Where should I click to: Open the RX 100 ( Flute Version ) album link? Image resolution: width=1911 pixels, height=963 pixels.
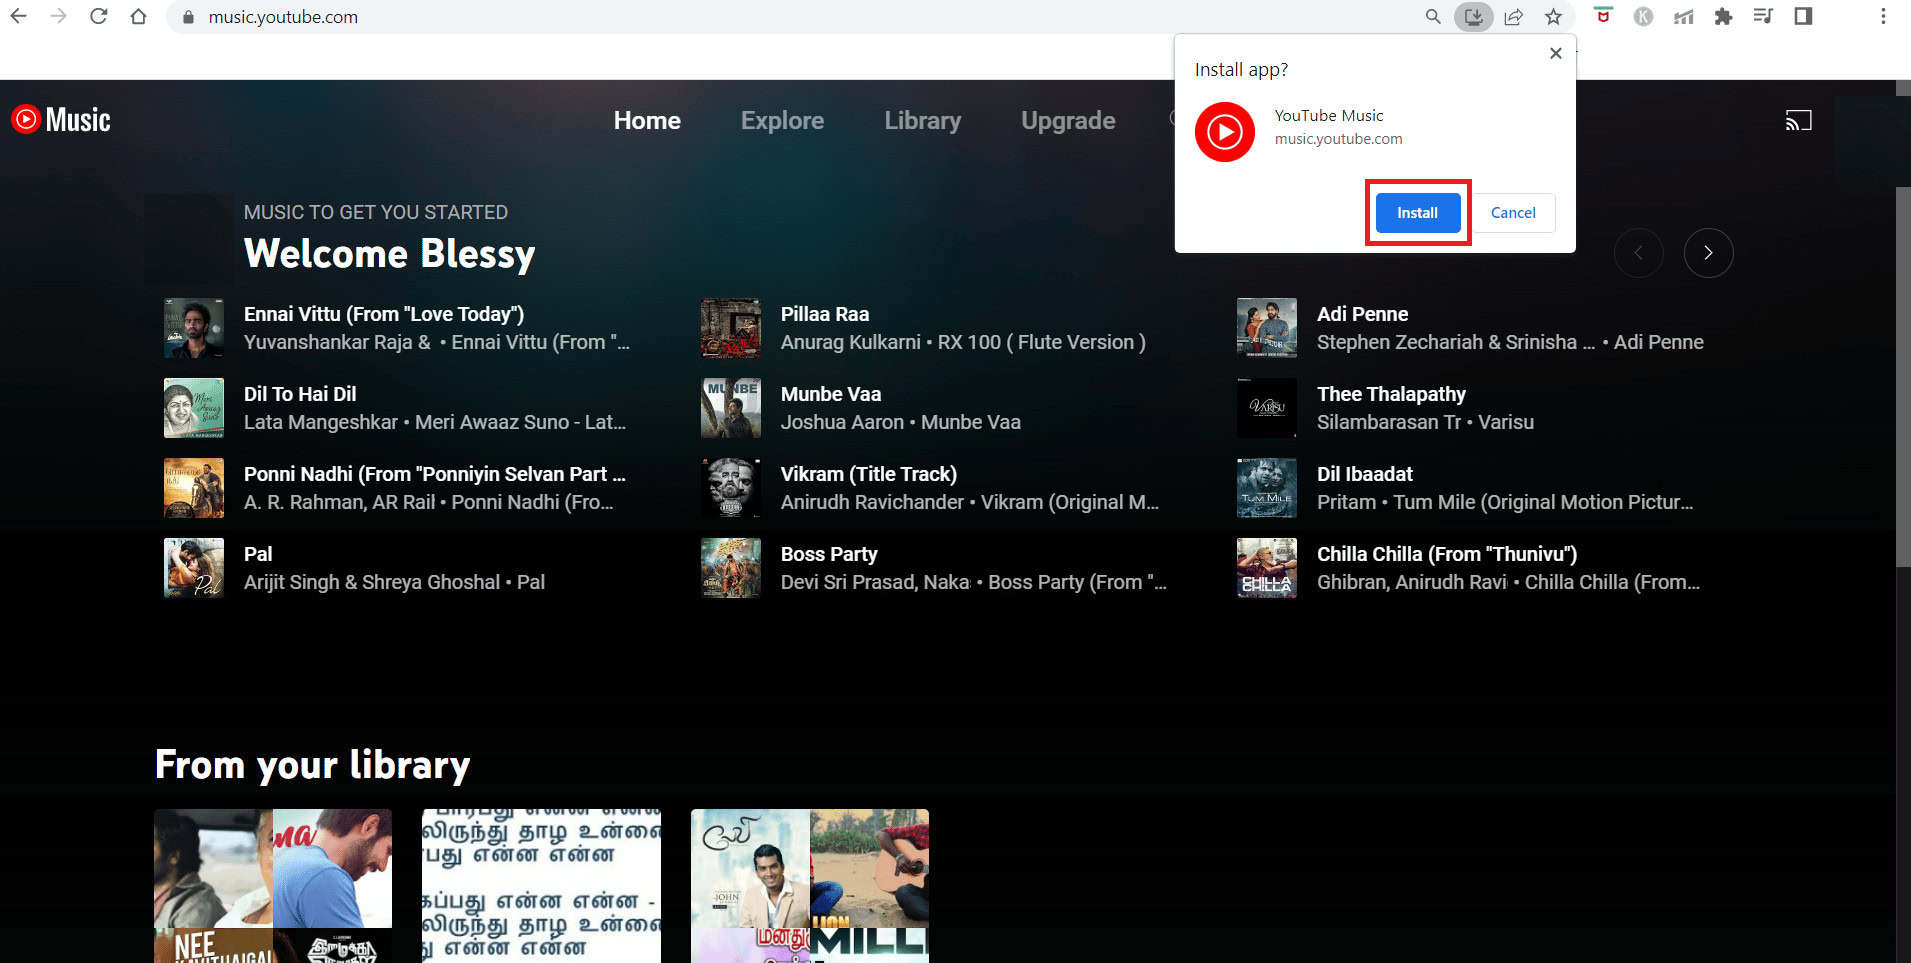[1042, 342]
